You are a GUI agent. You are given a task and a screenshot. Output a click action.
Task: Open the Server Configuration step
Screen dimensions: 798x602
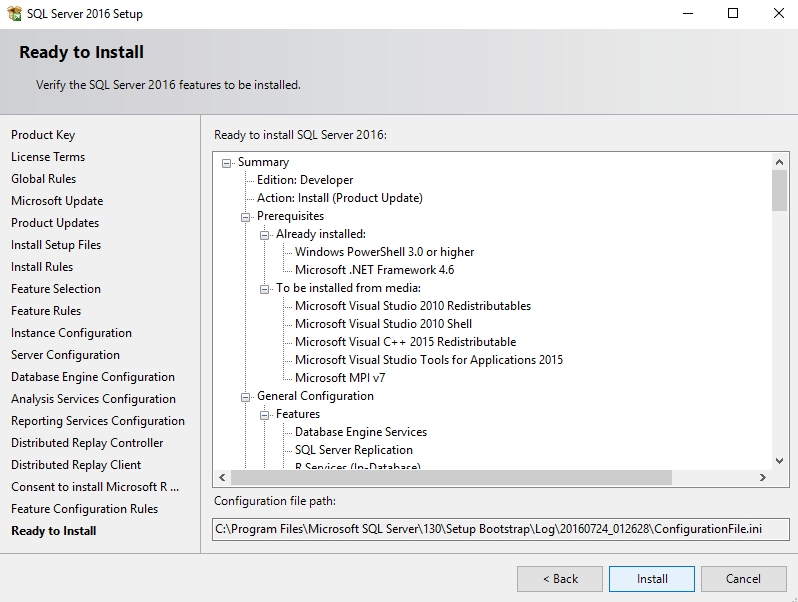(65, 355)
